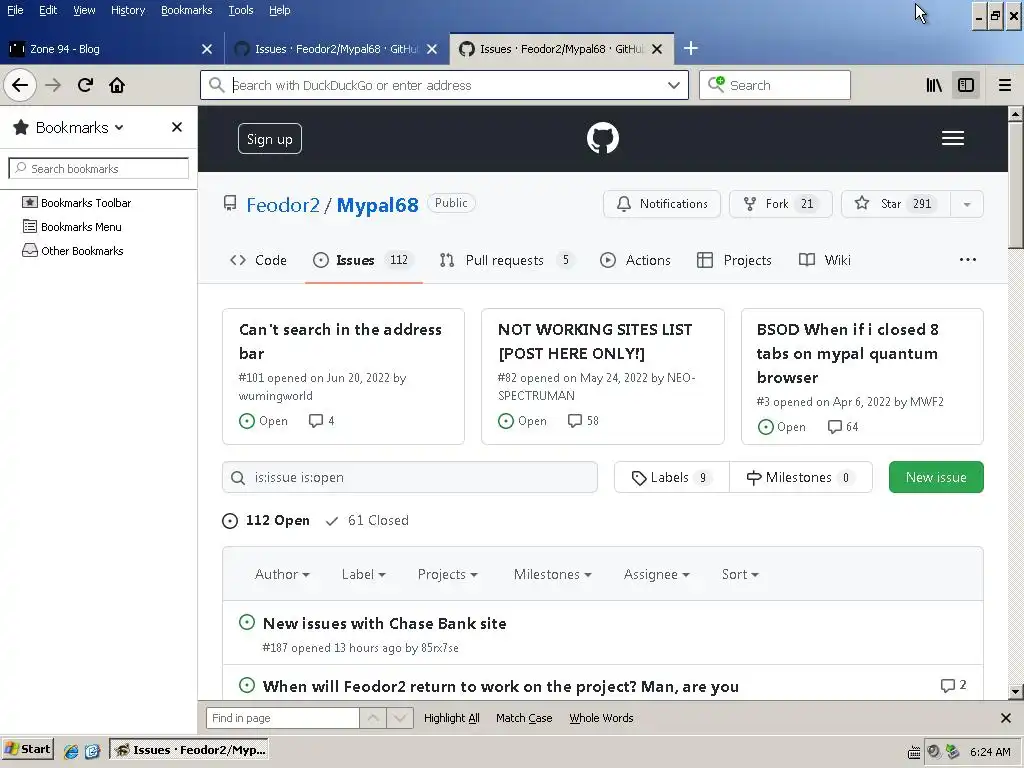
Task: Open the Actions tab
Action: pyautogui.click(x=635, y=260)
